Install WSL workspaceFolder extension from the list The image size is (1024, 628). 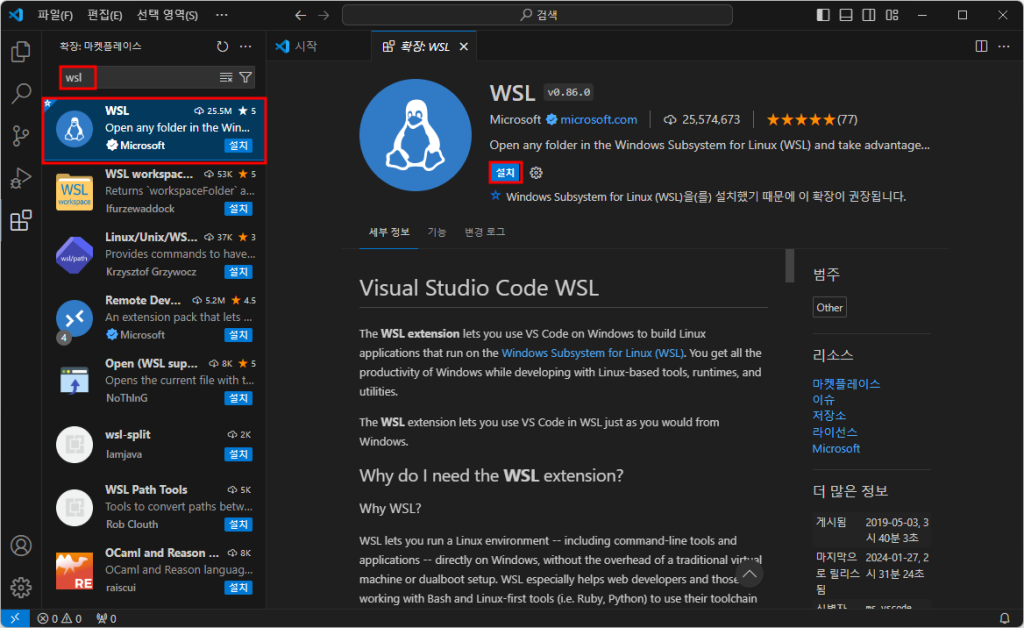[238, 209]
